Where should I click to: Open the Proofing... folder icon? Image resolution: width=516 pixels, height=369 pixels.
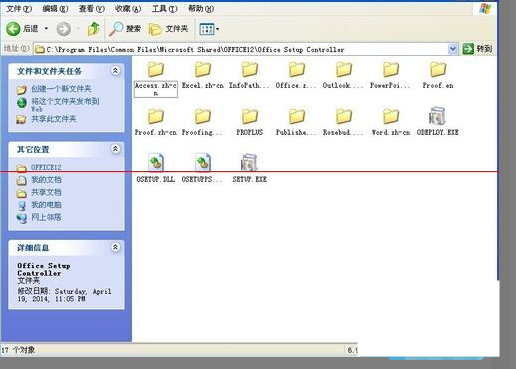(203, 116)
